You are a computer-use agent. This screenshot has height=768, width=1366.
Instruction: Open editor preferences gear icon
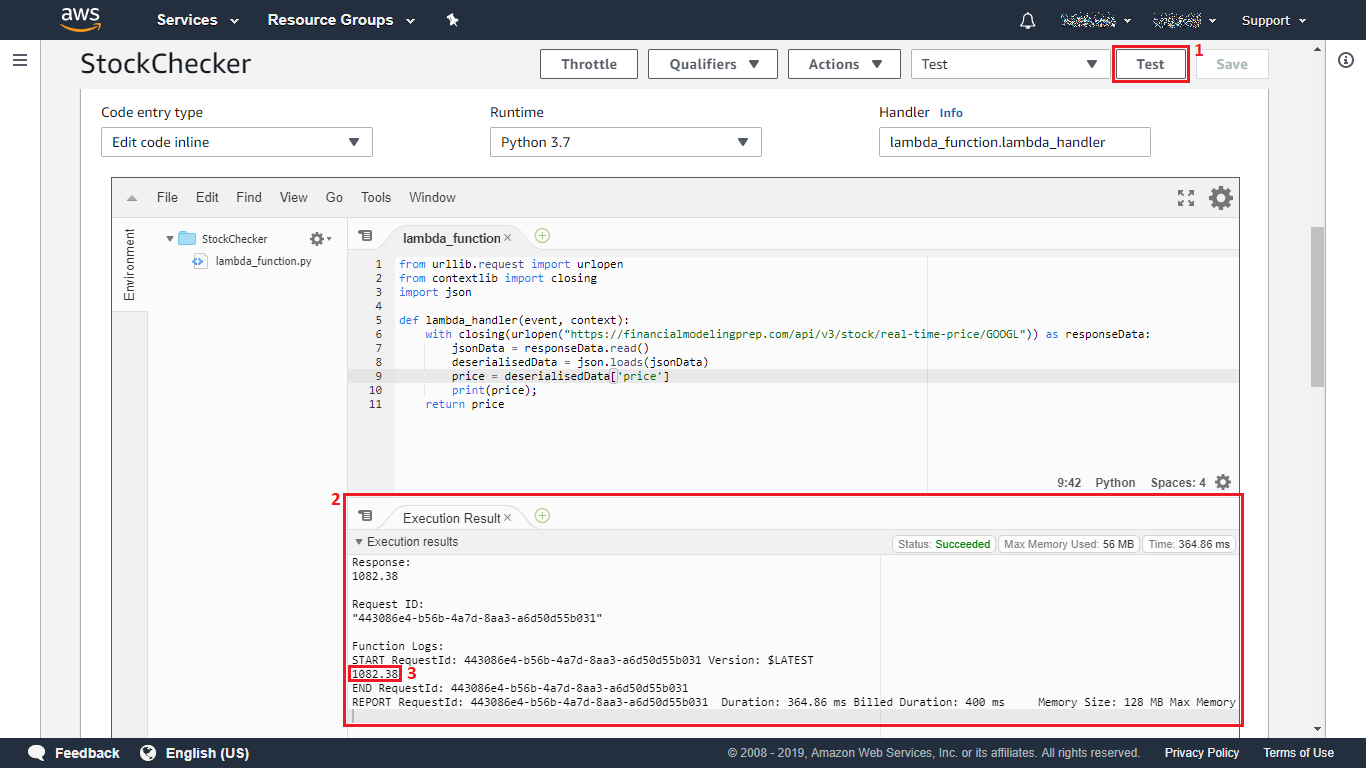1221,198
